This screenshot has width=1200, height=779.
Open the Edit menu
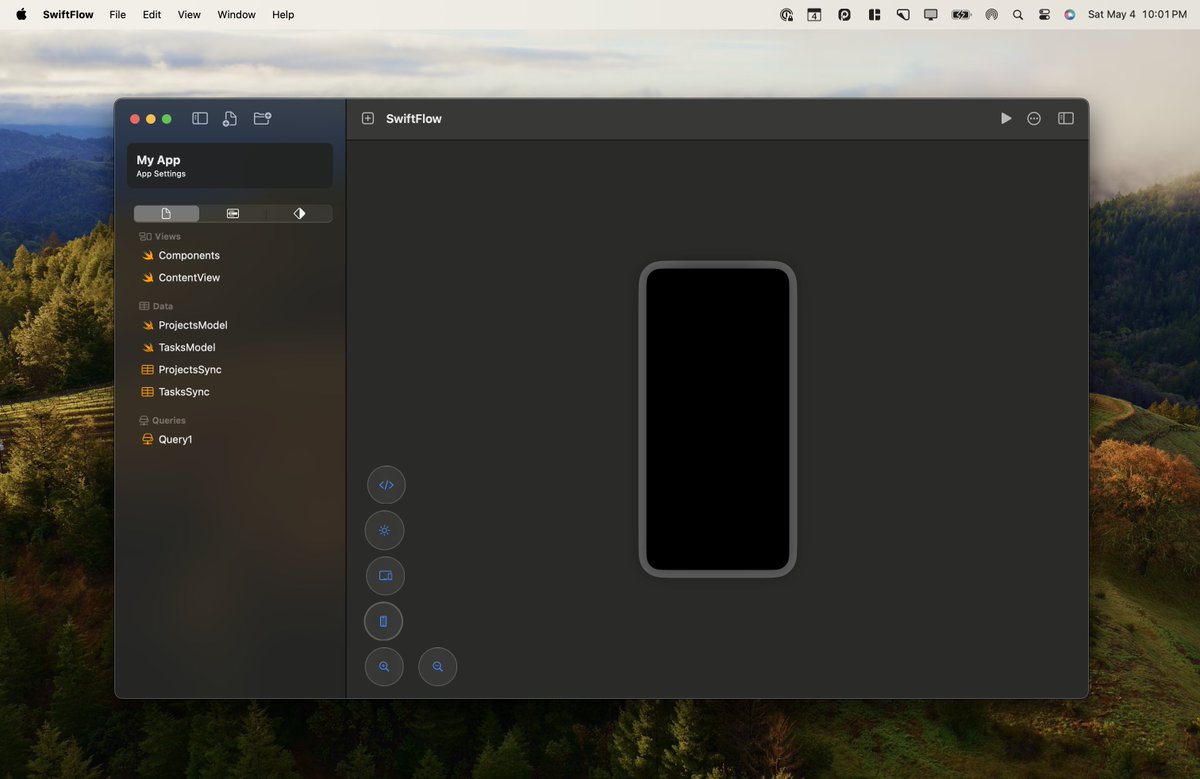pyautogui.click(x=152, y=15)
